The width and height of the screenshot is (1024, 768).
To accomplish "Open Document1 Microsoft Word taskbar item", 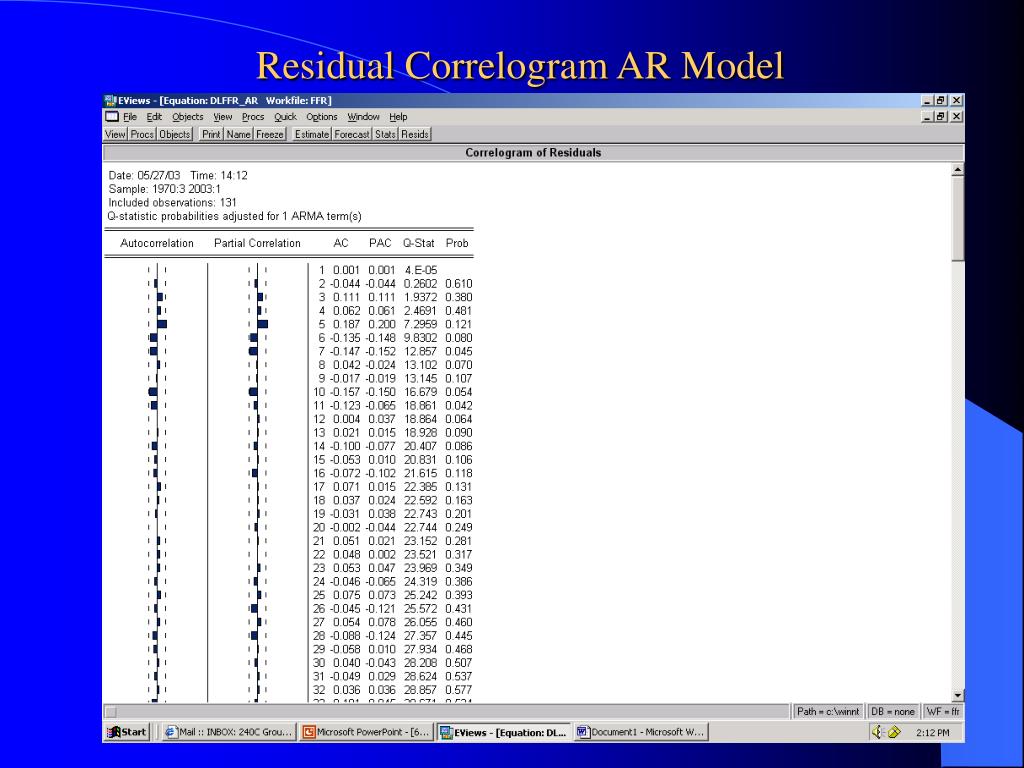I will (641, 732).
